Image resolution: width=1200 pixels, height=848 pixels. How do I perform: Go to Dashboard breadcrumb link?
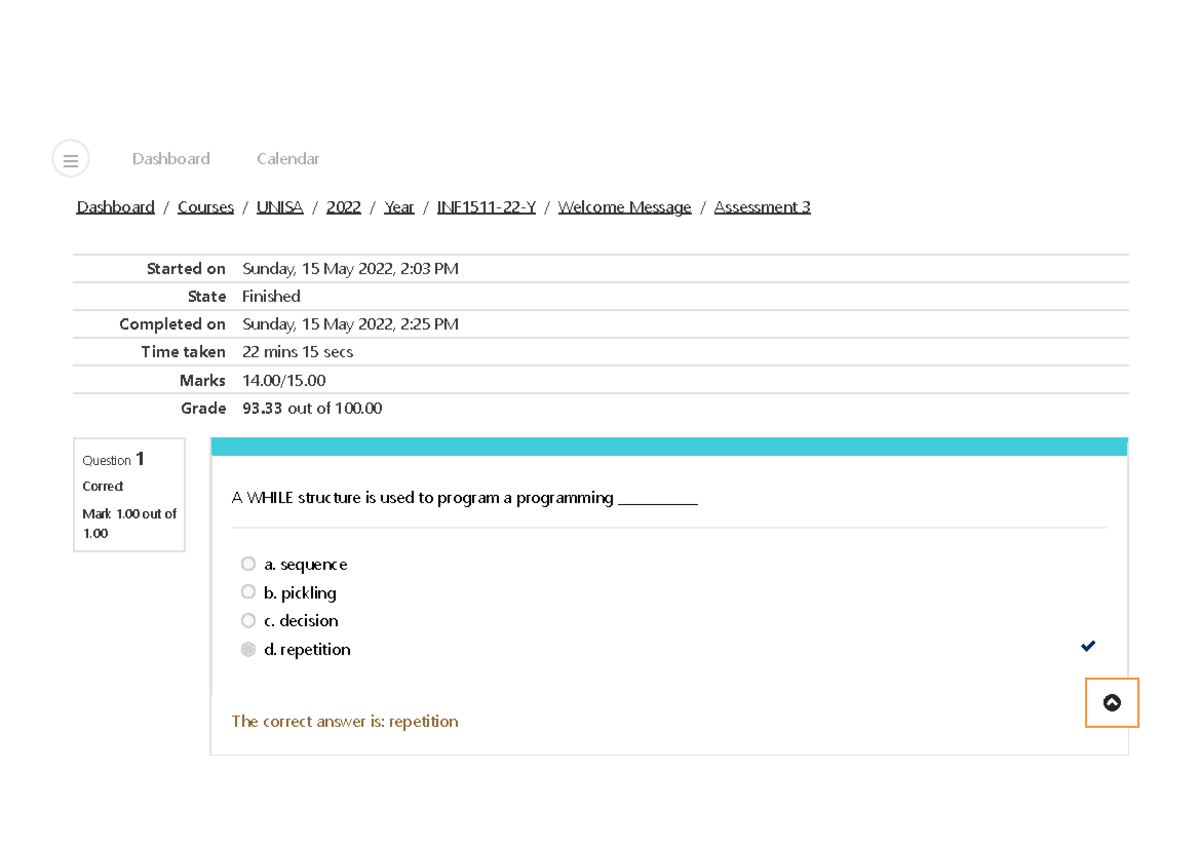(x=115, y=207)
